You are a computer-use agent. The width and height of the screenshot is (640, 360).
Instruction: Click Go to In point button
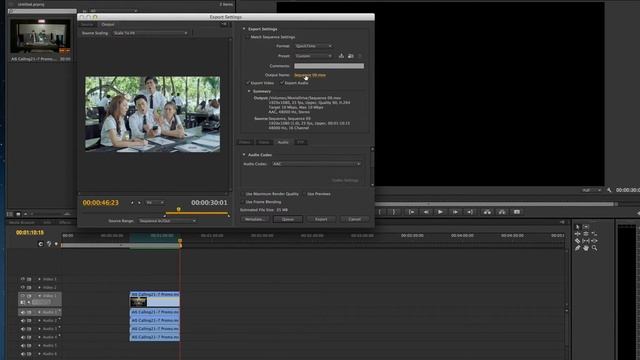411,212
